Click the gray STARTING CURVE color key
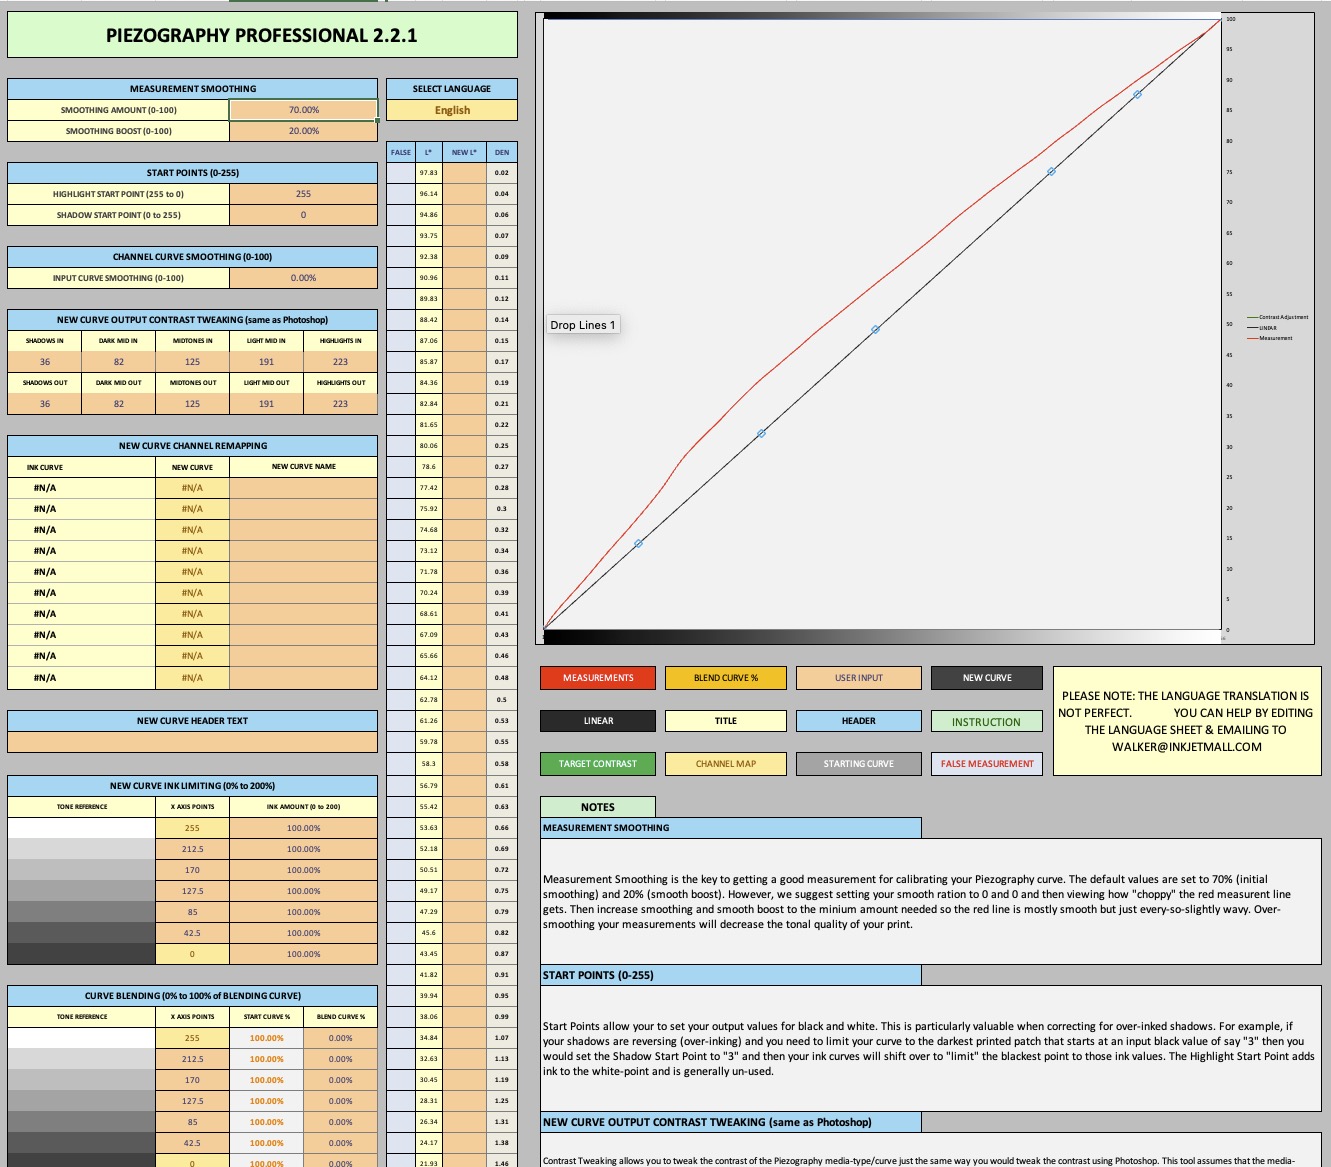1331x1167 pixels. 859,764
